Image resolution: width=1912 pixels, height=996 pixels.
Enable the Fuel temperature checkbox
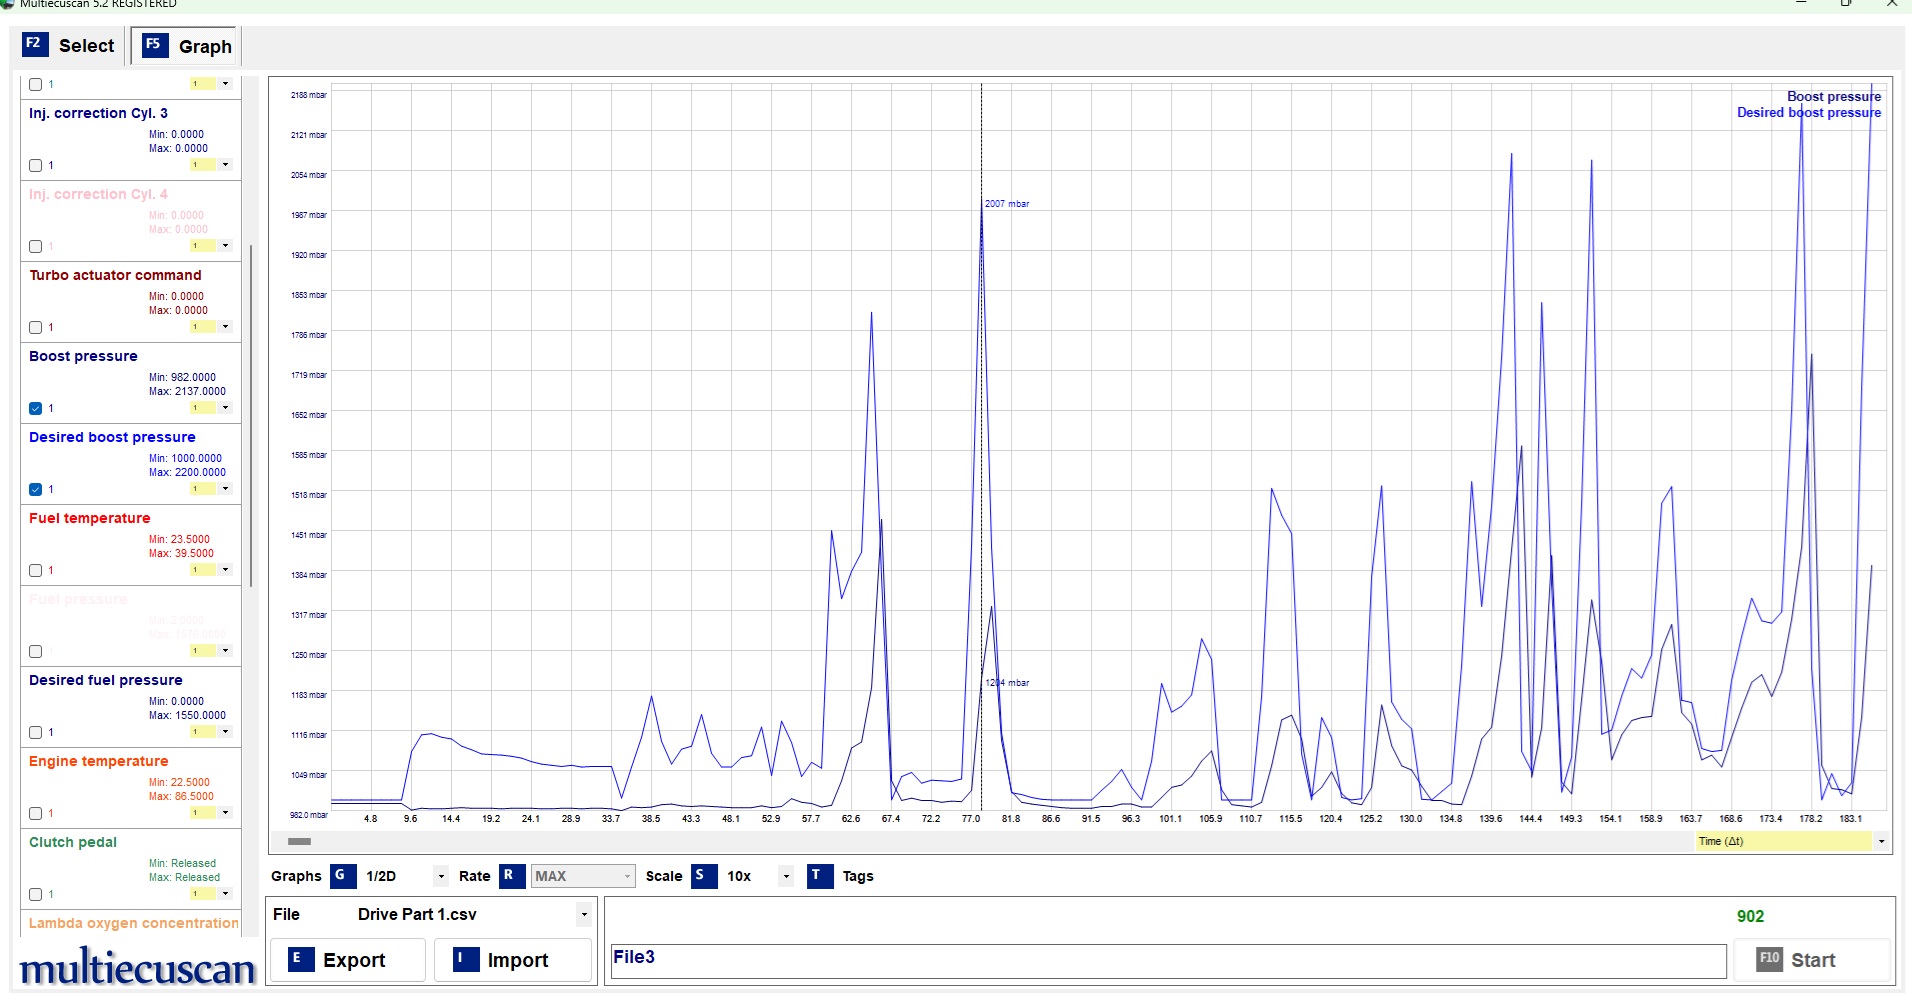coord(36,570)
